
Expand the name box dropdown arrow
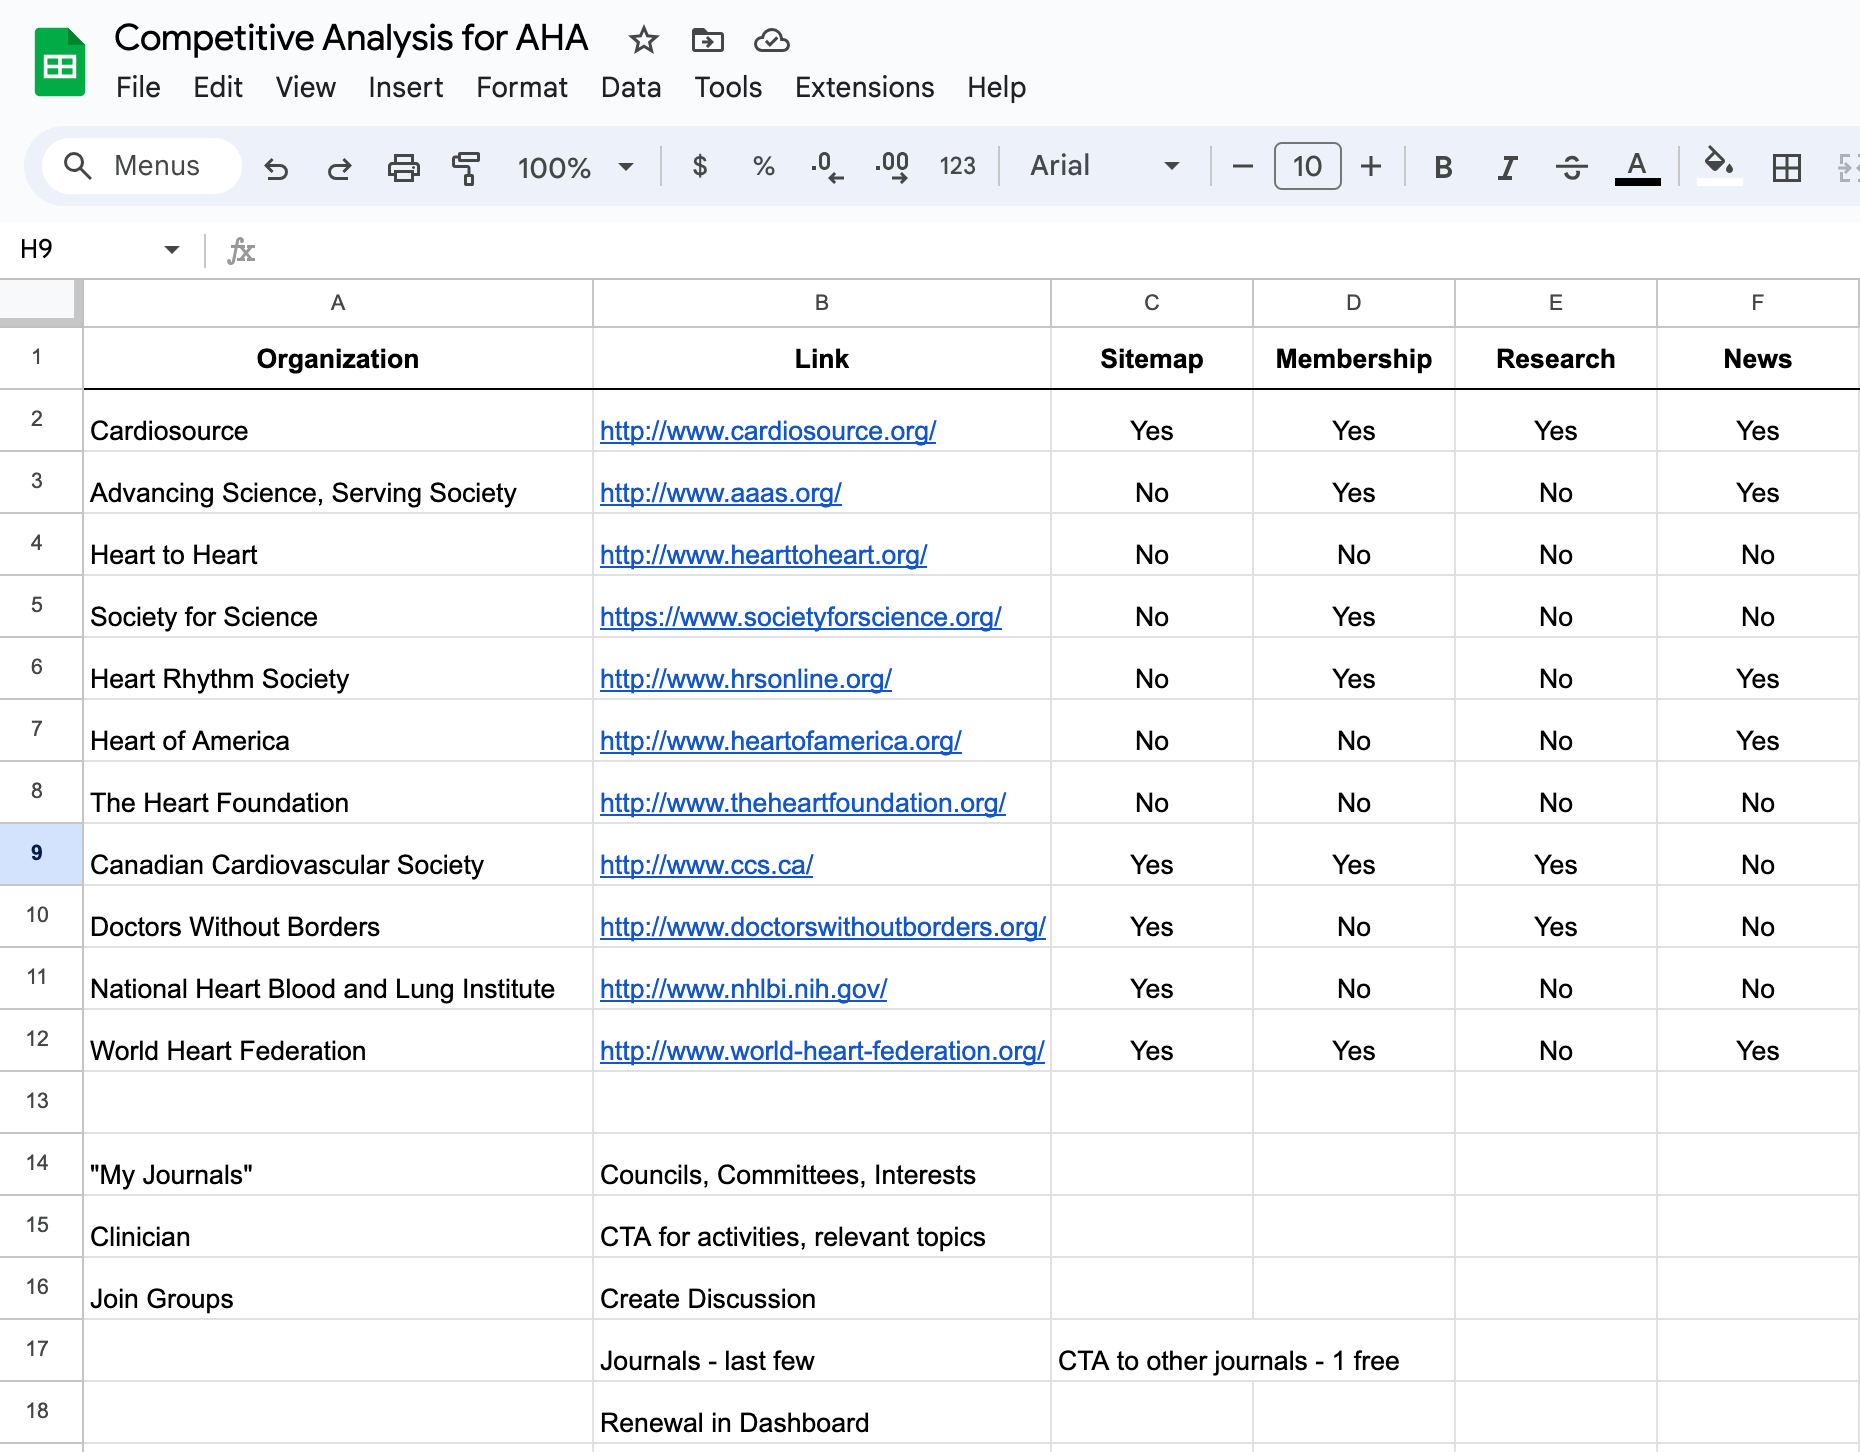[172, 249]
